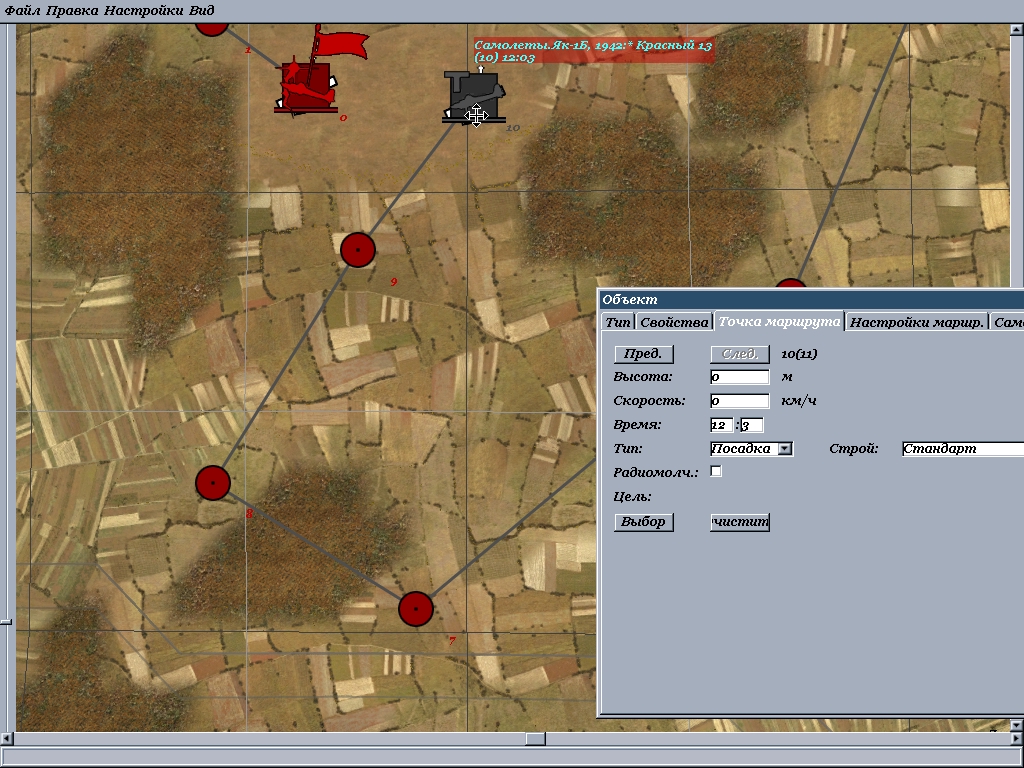This screenshot has width=1024, height=768.
Task: Open the Правка menu
Action: tap(72, 10)
